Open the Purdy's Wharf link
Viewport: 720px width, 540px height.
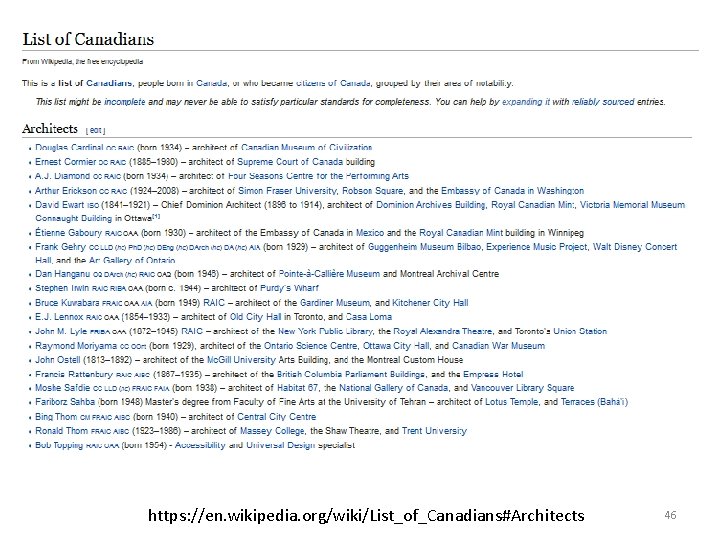pyautogui.click(x=289, y=288)
